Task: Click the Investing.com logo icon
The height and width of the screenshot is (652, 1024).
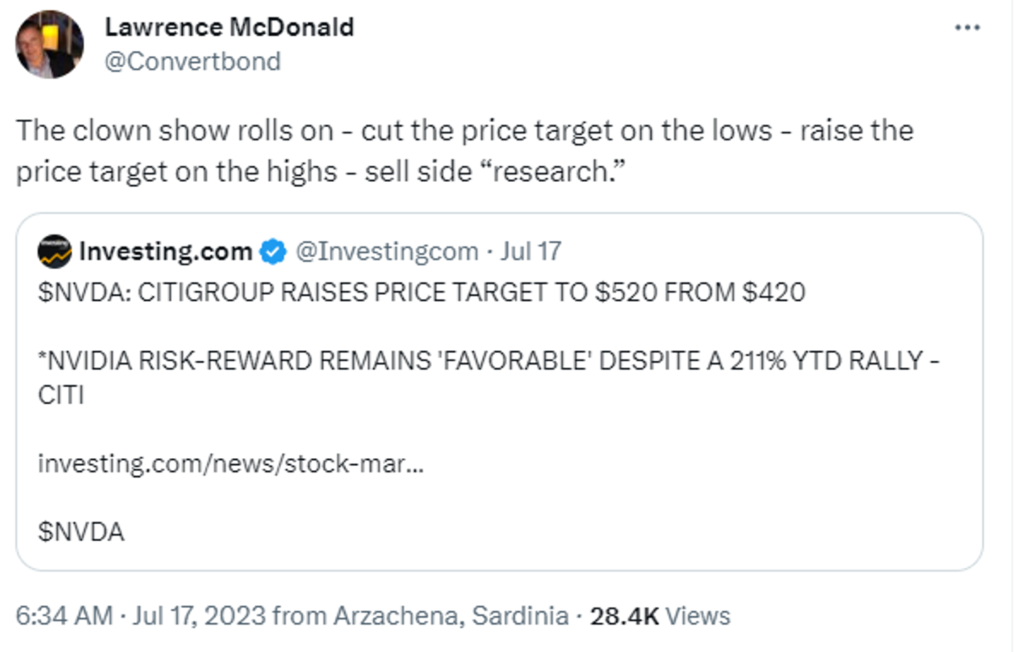Action: [x=54, y=251]
